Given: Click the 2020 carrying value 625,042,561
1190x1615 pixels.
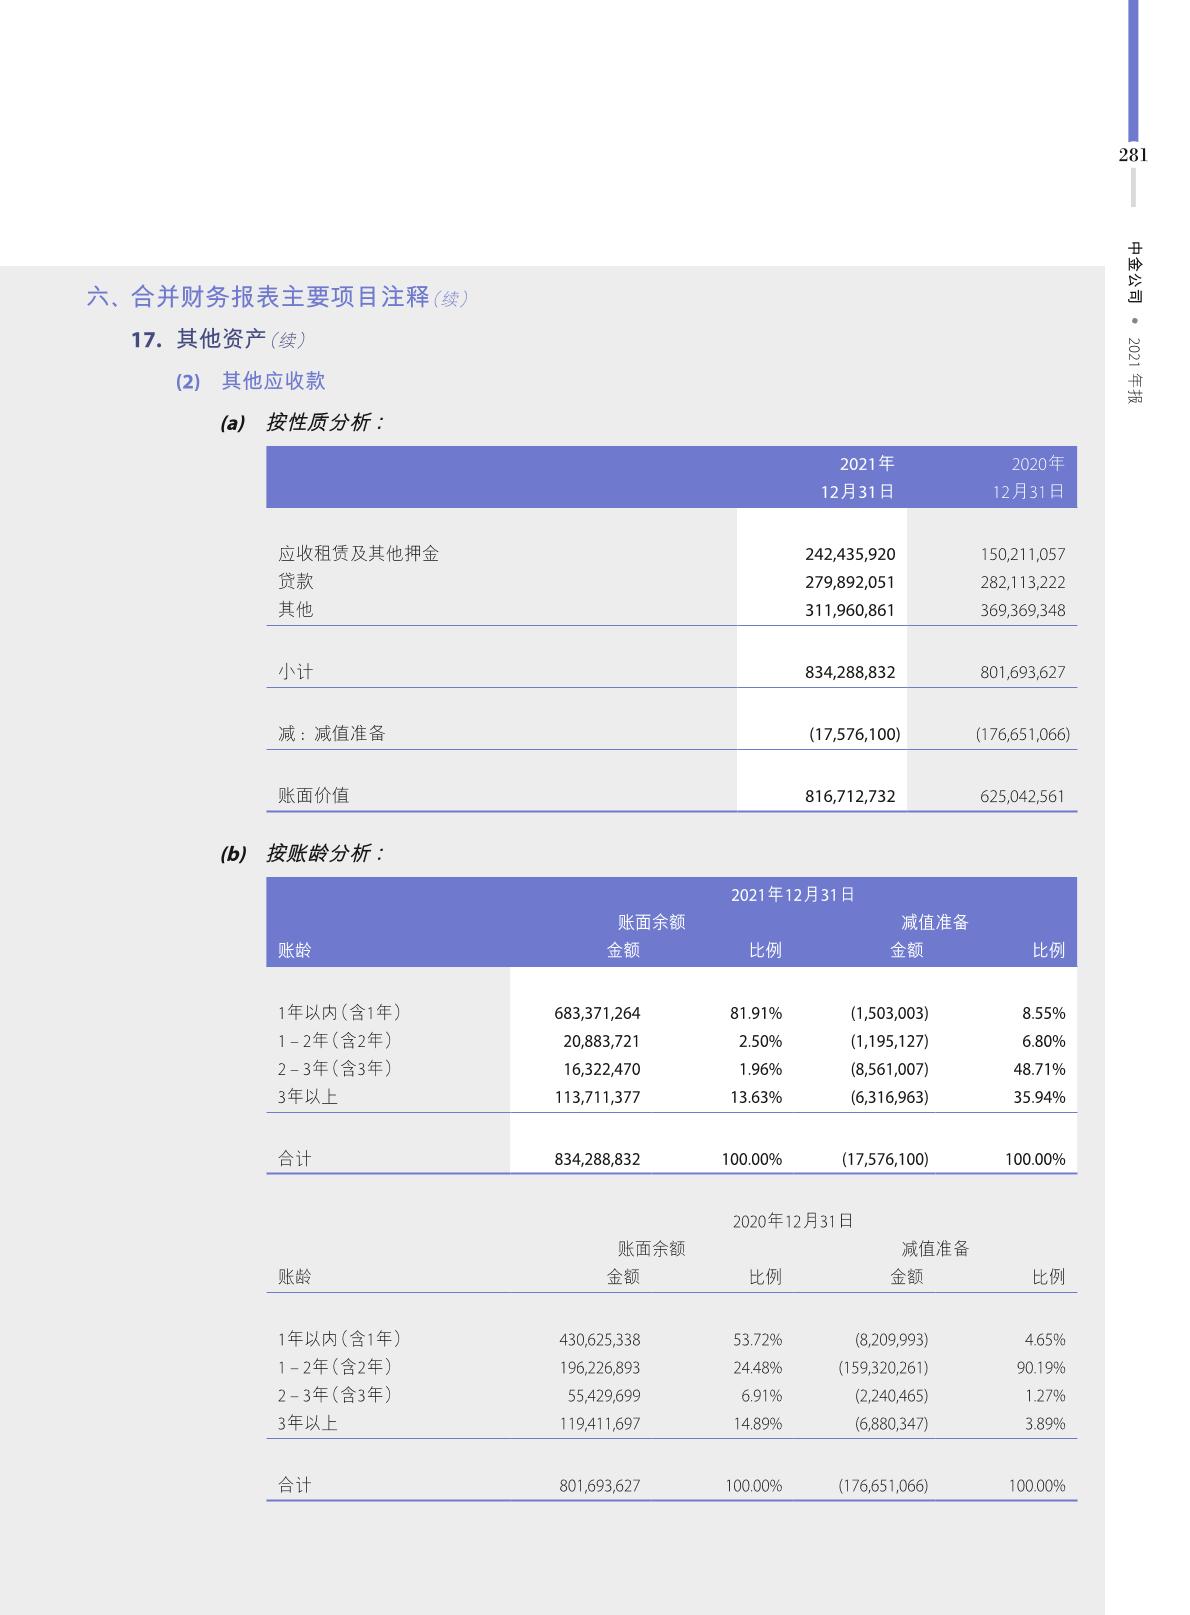Looking at the screenshot, I should click(x=1022, y=796).
